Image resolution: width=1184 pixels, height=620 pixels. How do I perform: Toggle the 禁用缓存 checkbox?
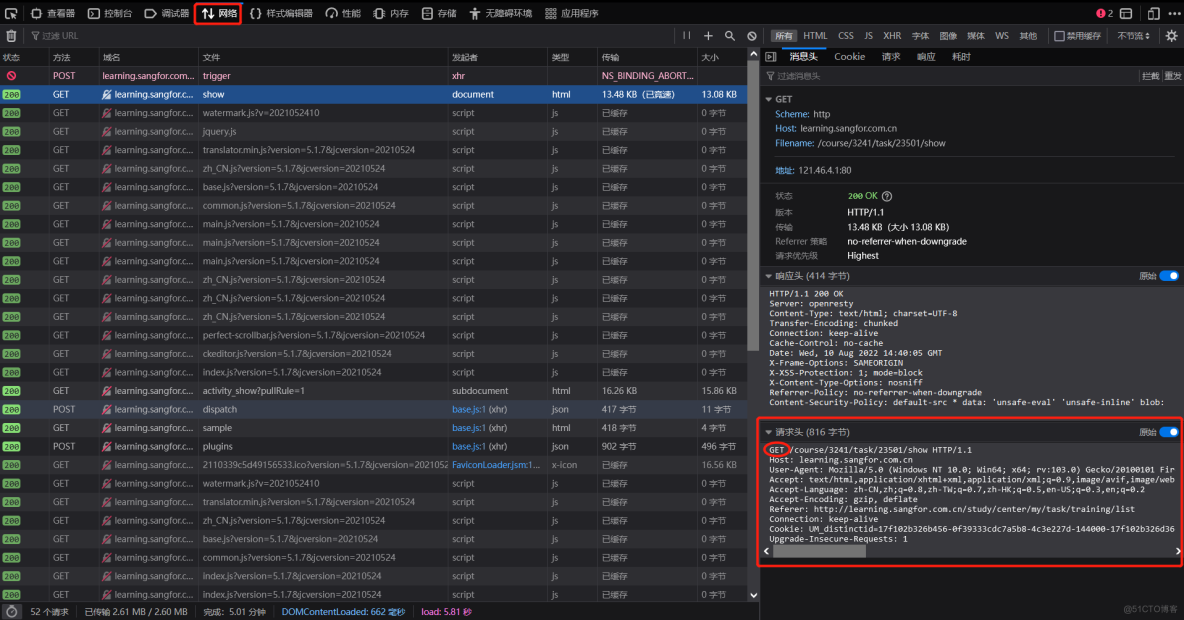tap(1060, 36)
